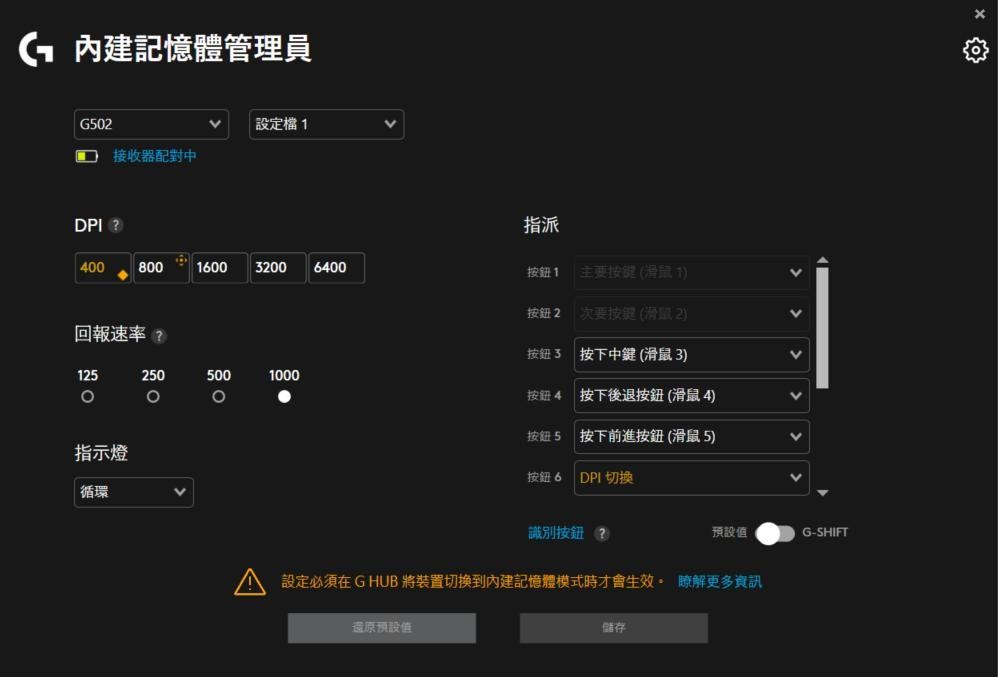Click the DPI help question mark
998x677 pixels.
[x=117, y=226]
